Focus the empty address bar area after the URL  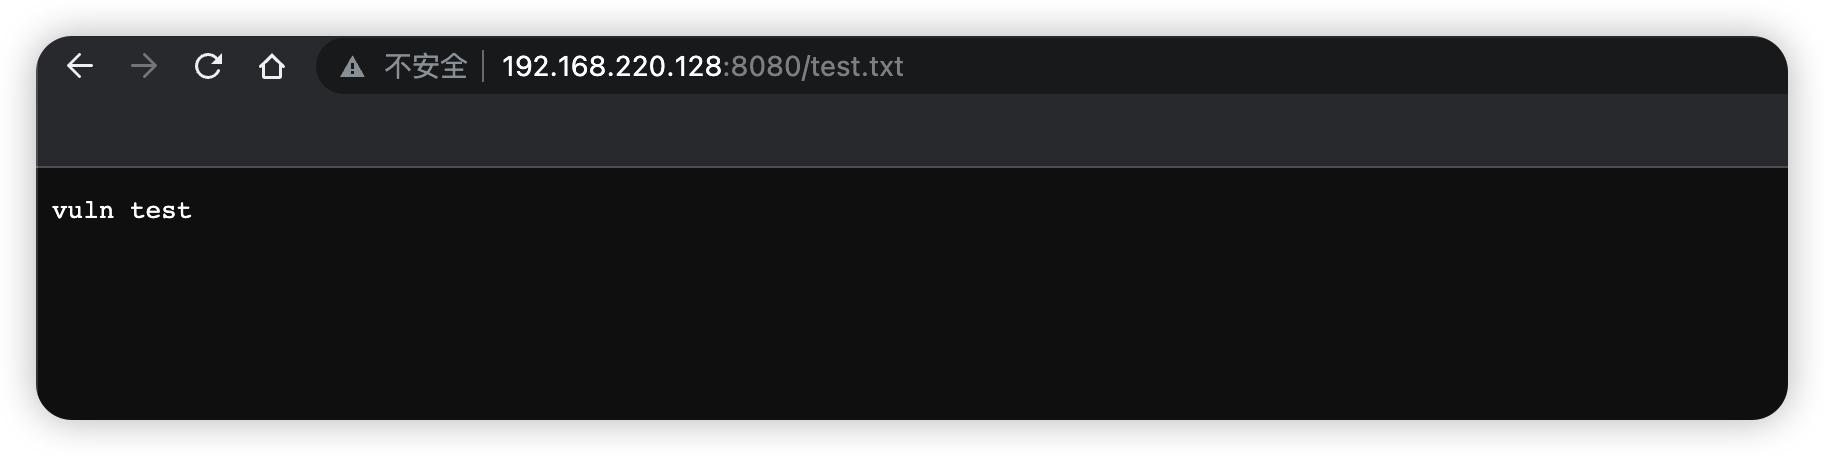coord(1340,66)
